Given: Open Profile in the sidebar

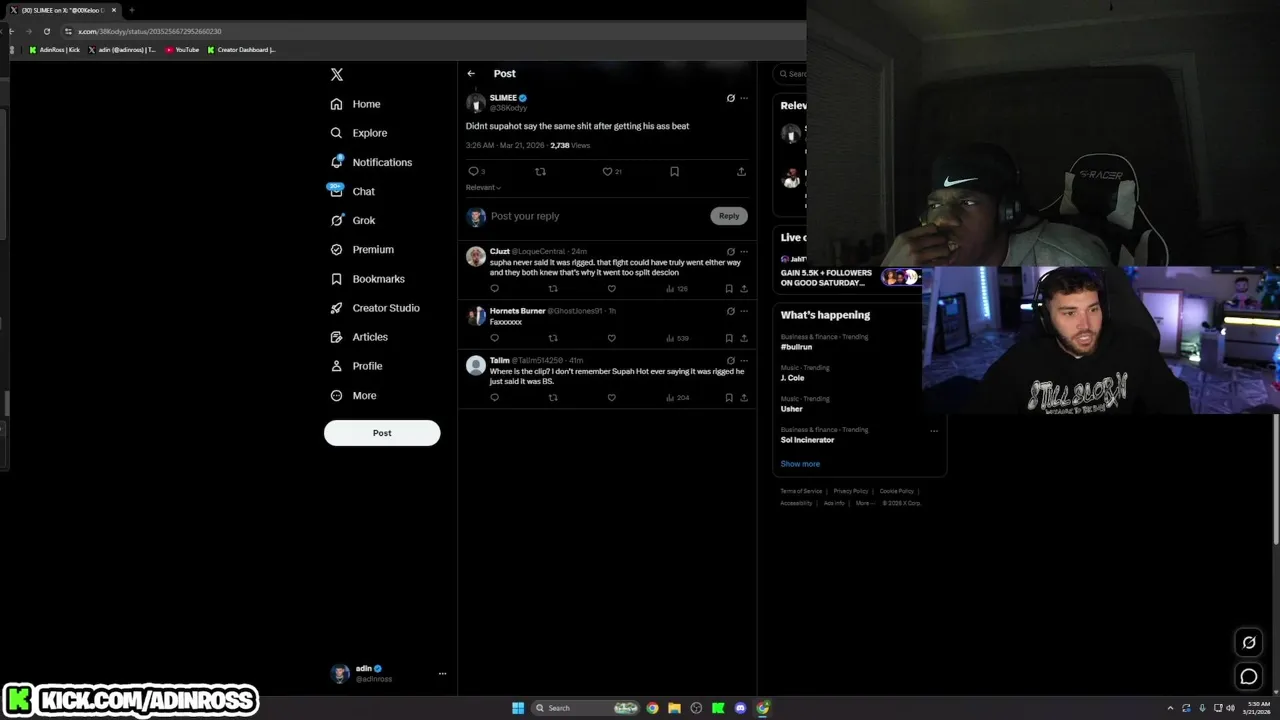Looking at the screenshot, I should pyautogui.click(x=357, y=366).
